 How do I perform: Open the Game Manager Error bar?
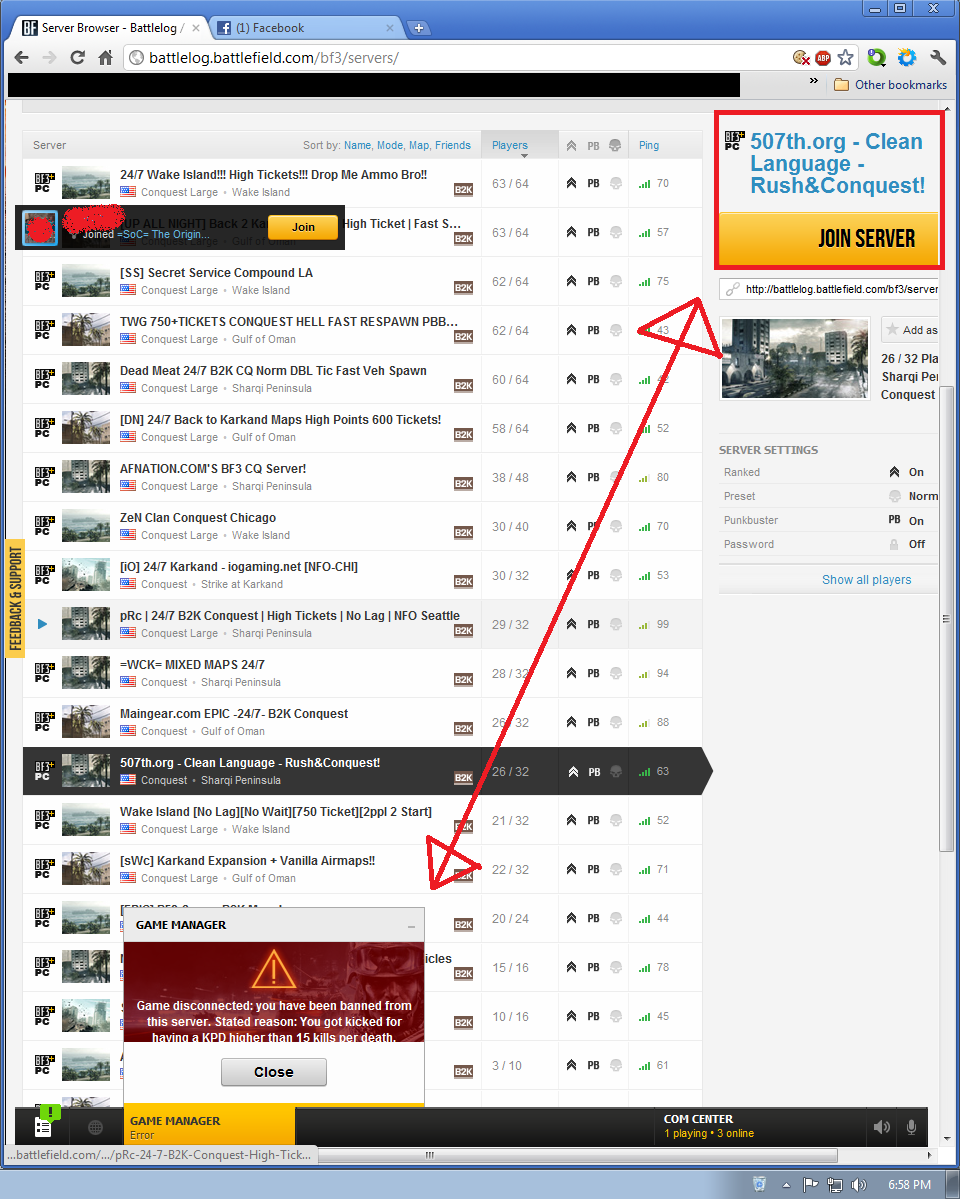209,1127
